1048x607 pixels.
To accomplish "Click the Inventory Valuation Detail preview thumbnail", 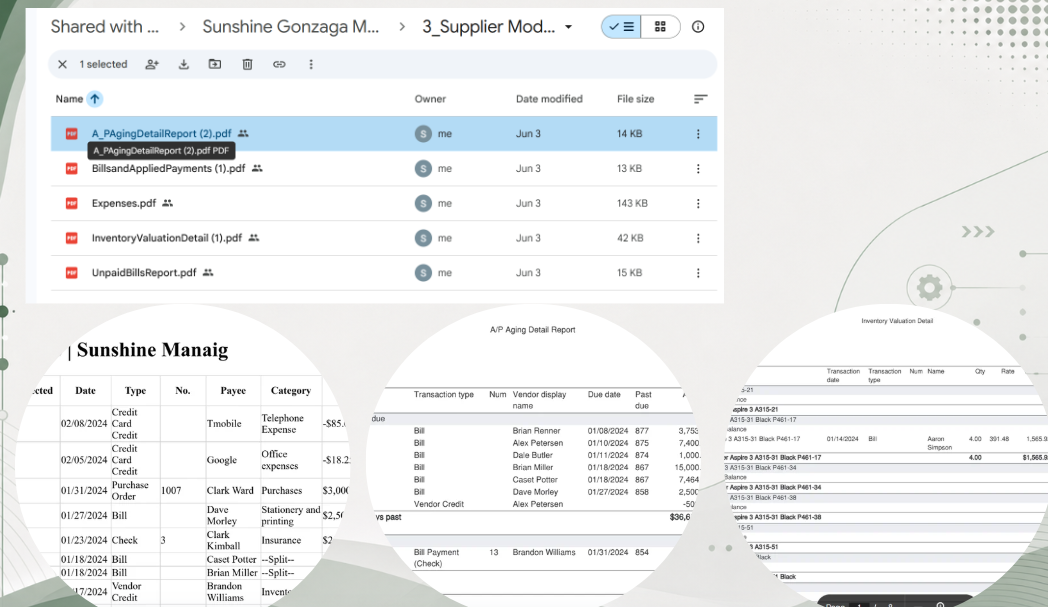I will (892, 455).
